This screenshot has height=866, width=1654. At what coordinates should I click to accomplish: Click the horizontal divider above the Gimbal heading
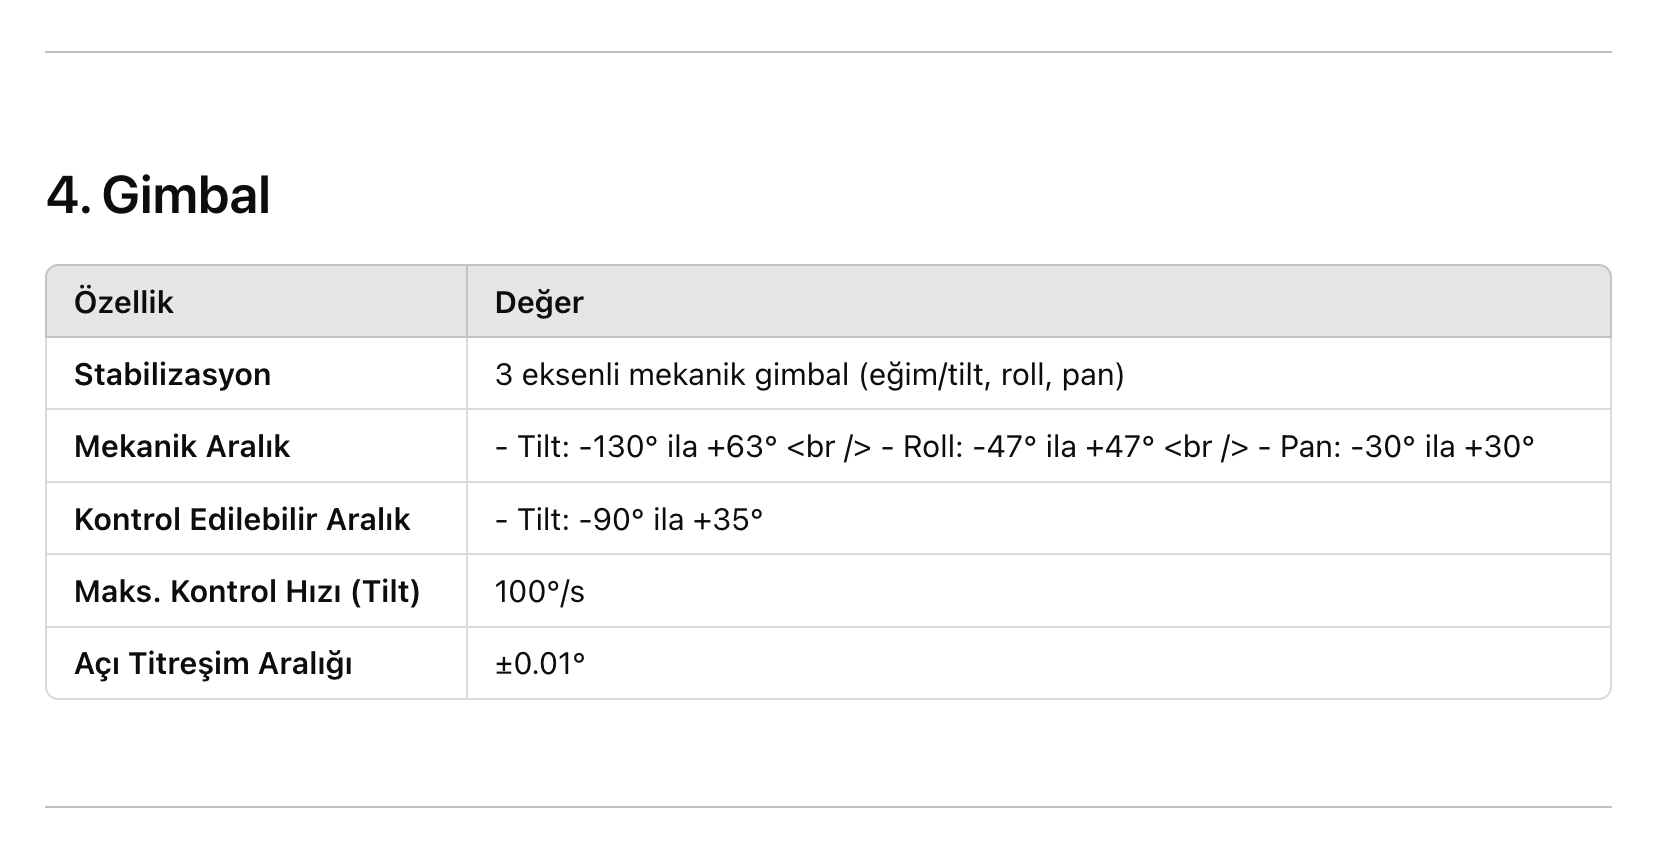tap(828, 52)
